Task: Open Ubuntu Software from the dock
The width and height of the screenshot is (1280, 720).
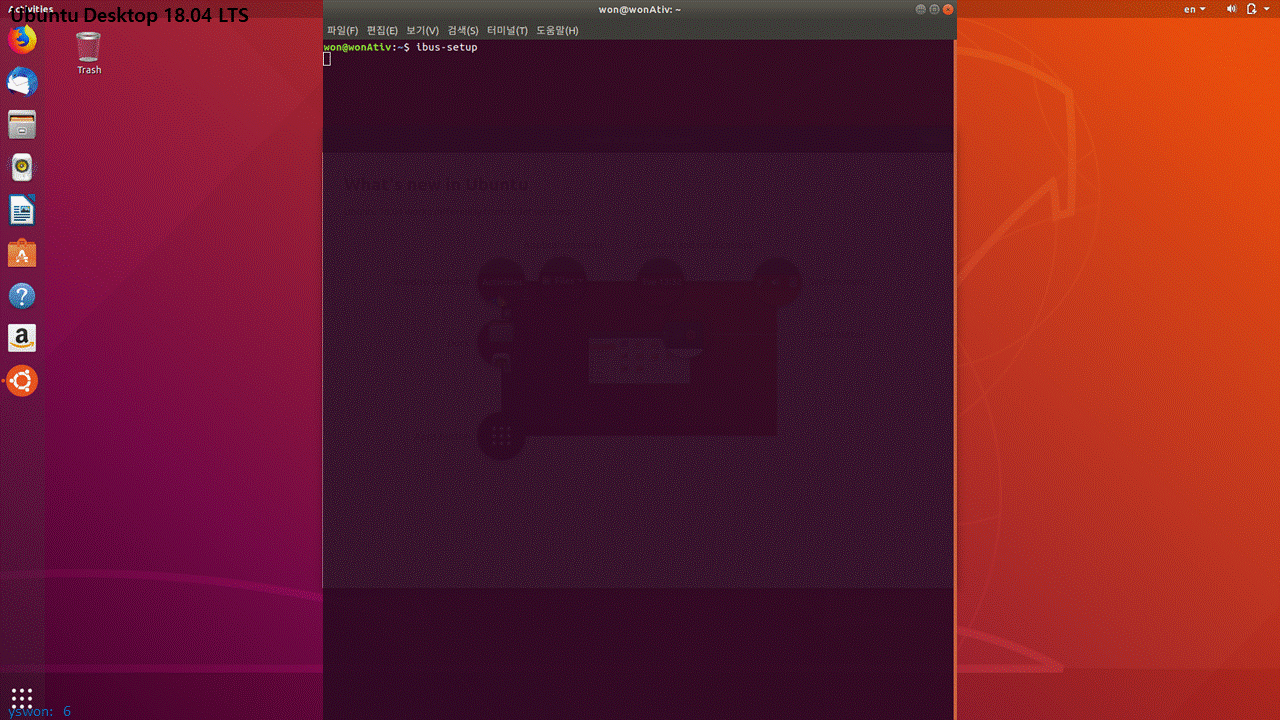Action: 22,253
